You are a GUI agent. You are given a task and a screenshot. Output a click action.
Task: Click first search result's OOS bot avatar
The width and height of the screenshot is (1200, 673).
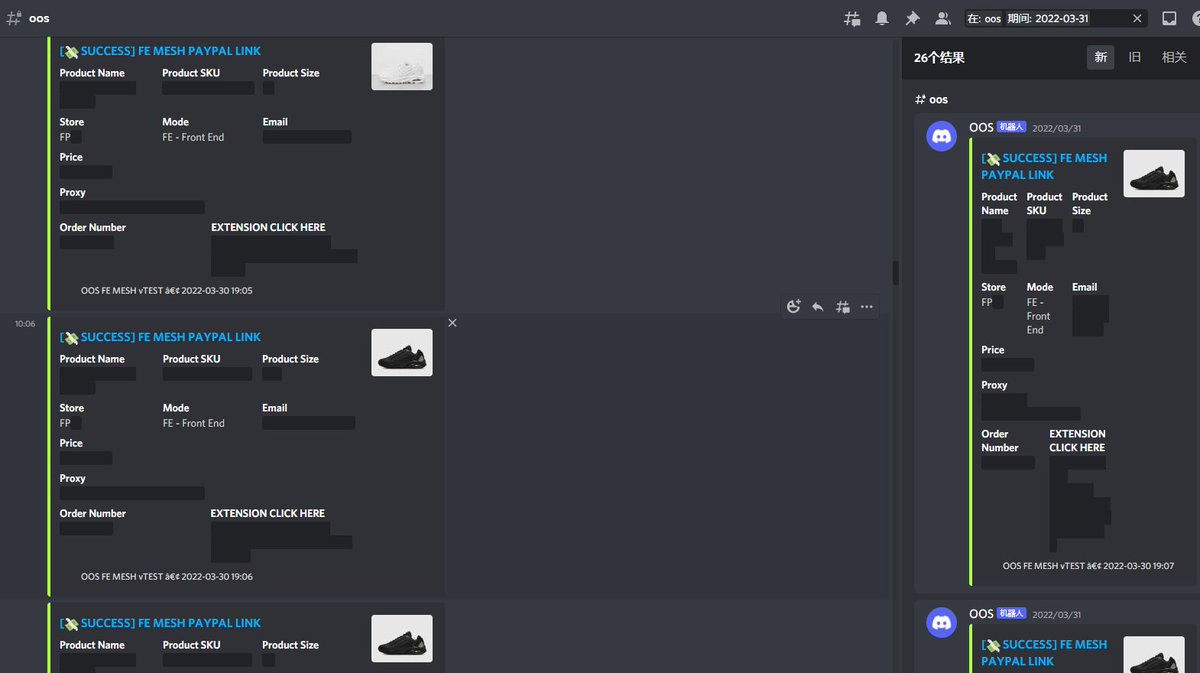[941, 135]
